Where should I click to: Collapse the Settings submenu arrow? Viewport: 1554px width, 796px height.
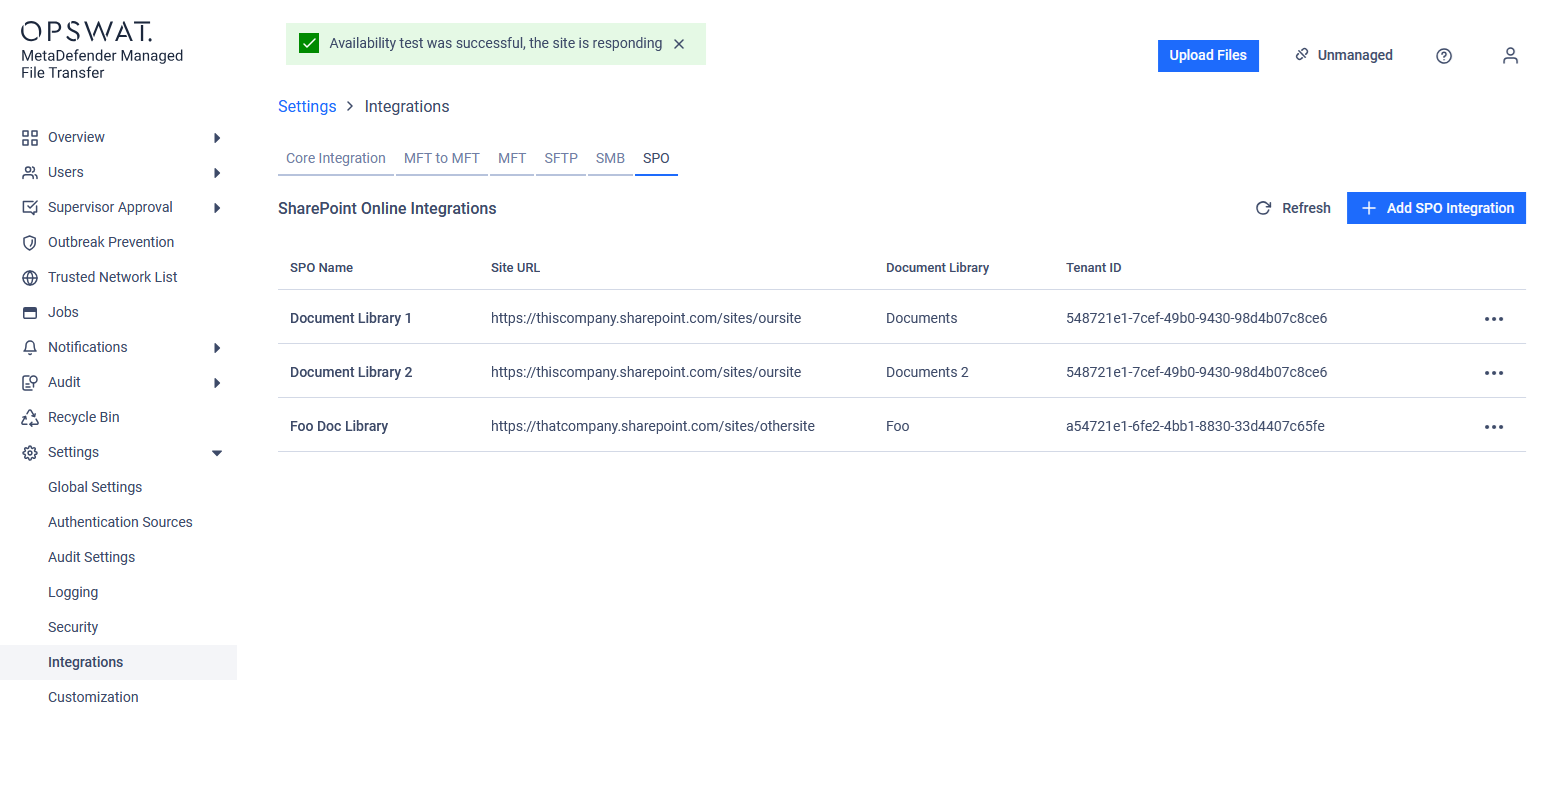(x=217, y=453)
